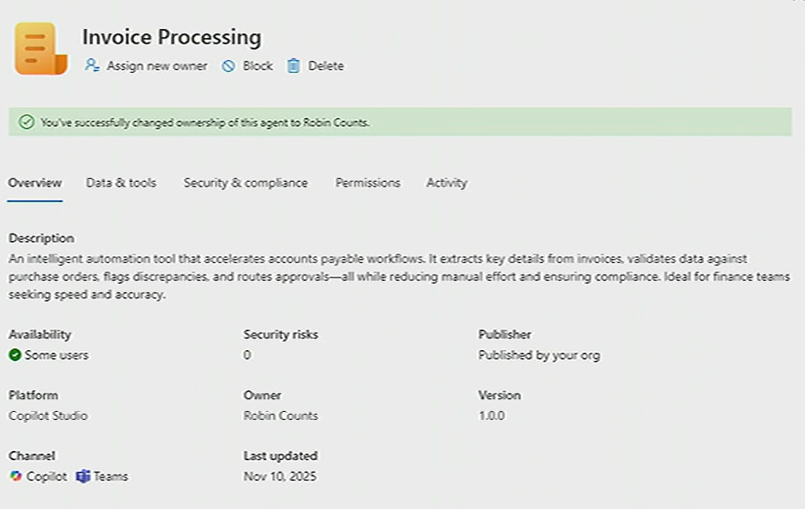The image size is (805, 509).
Task: Click the Assign new owner person icon
Action: pos(92,66)
